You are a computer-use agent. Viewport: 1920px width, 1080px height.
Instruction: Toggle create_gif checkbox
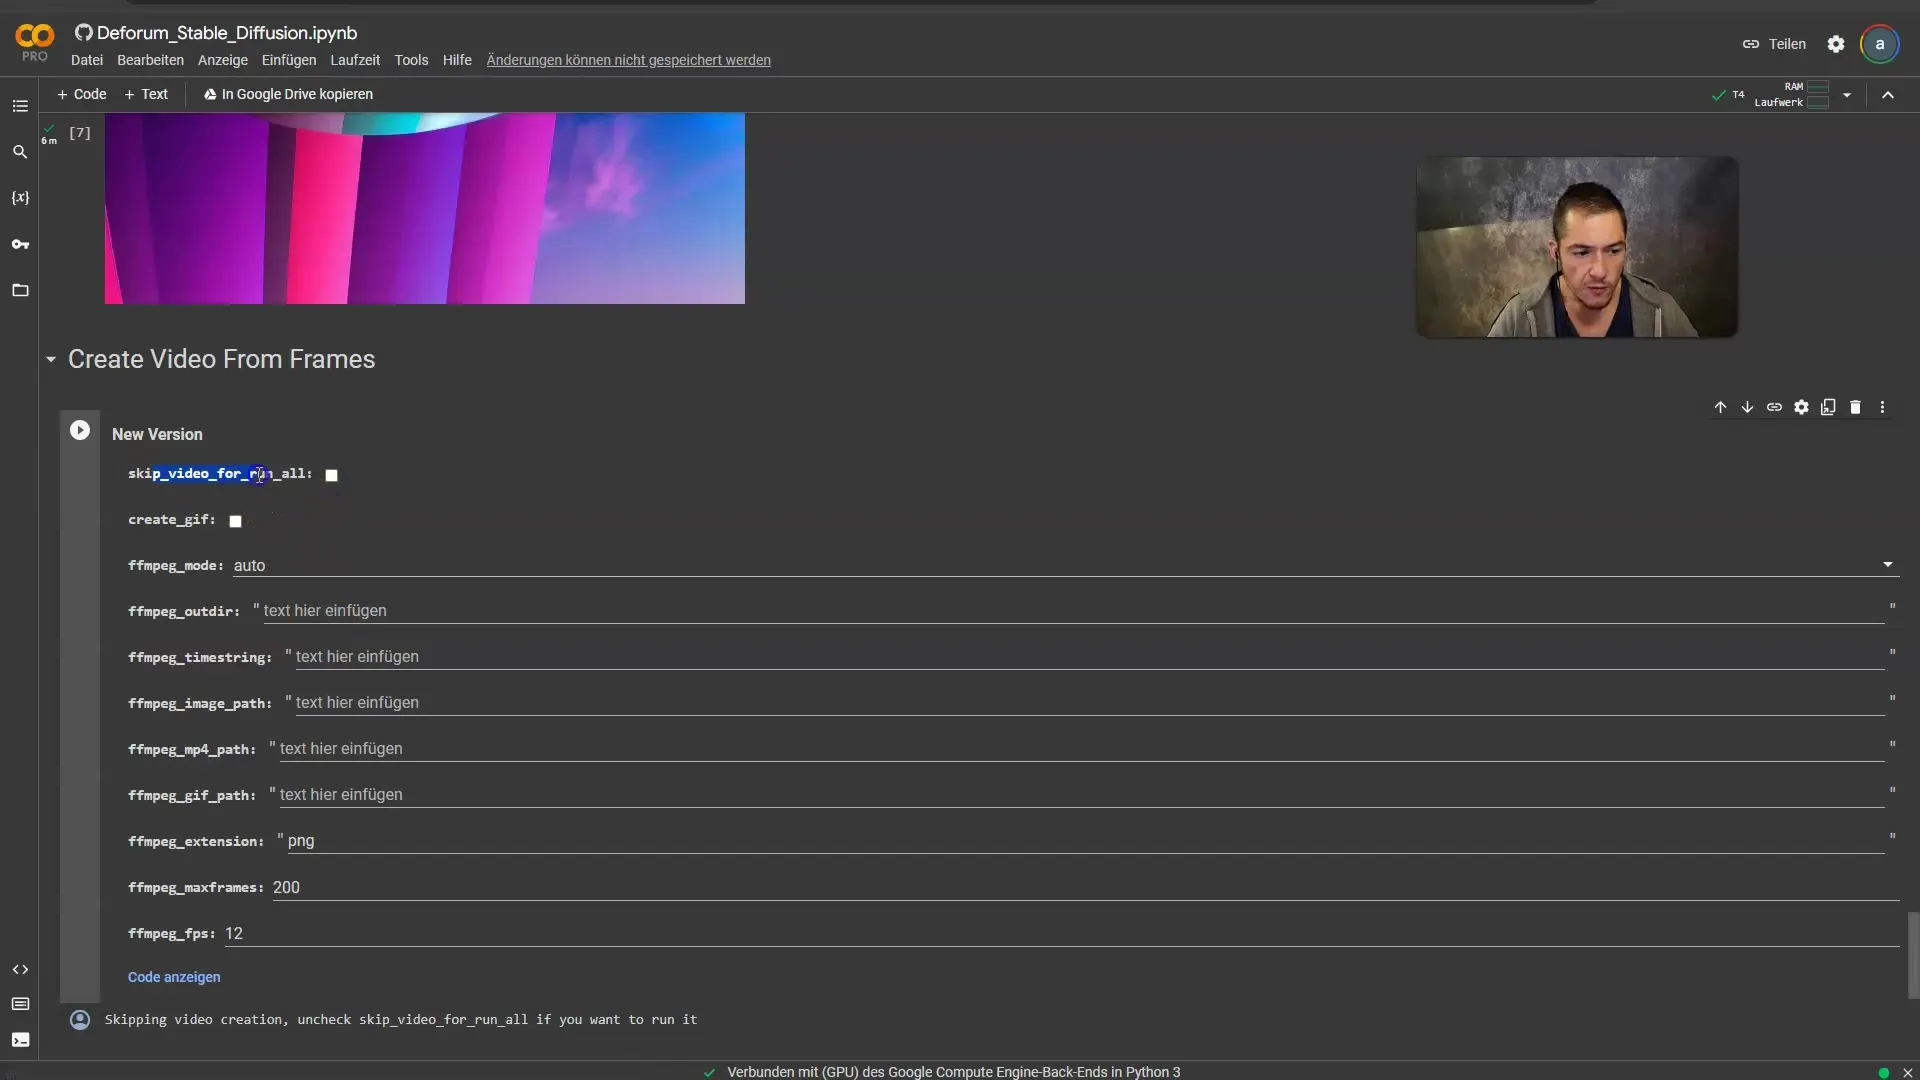(x=235, y=520)
